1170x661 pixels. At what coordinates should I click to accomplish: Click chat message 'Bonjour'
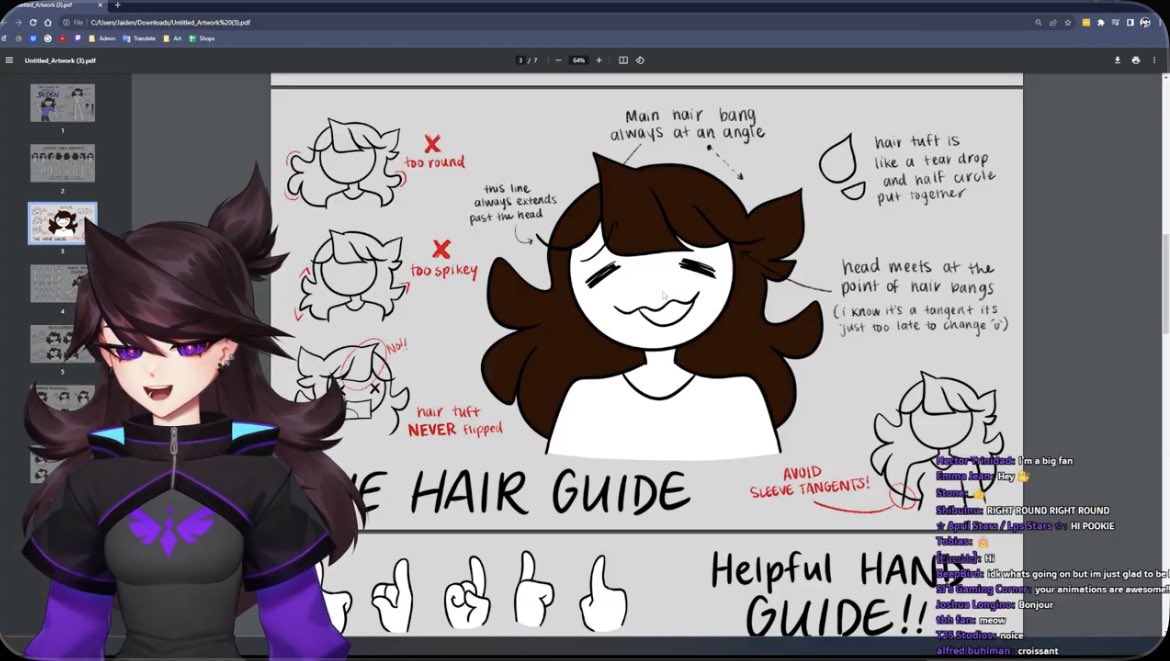[1036, 604]
